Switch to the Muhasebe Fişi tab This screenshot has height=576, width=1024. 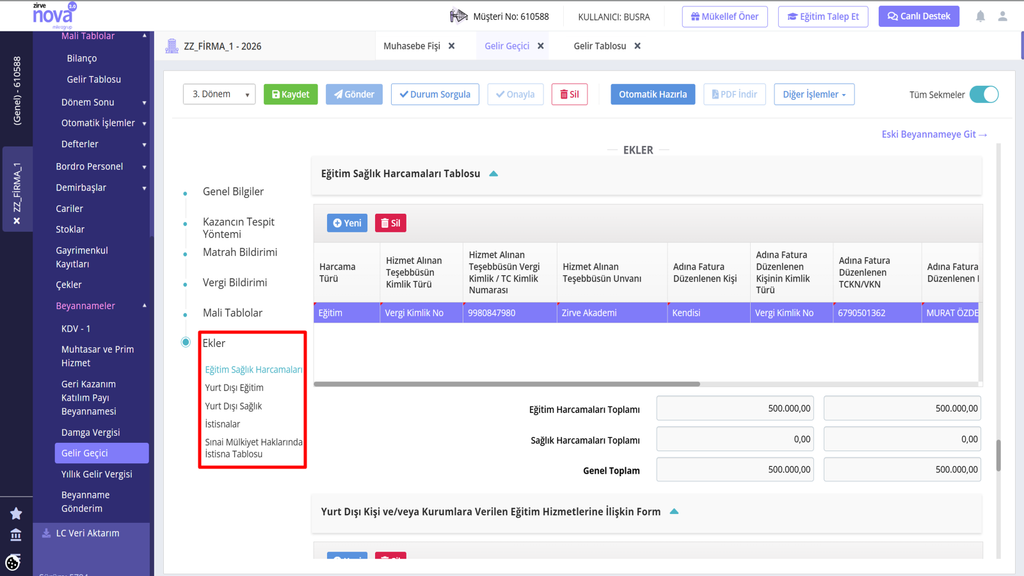coord(411,46)
